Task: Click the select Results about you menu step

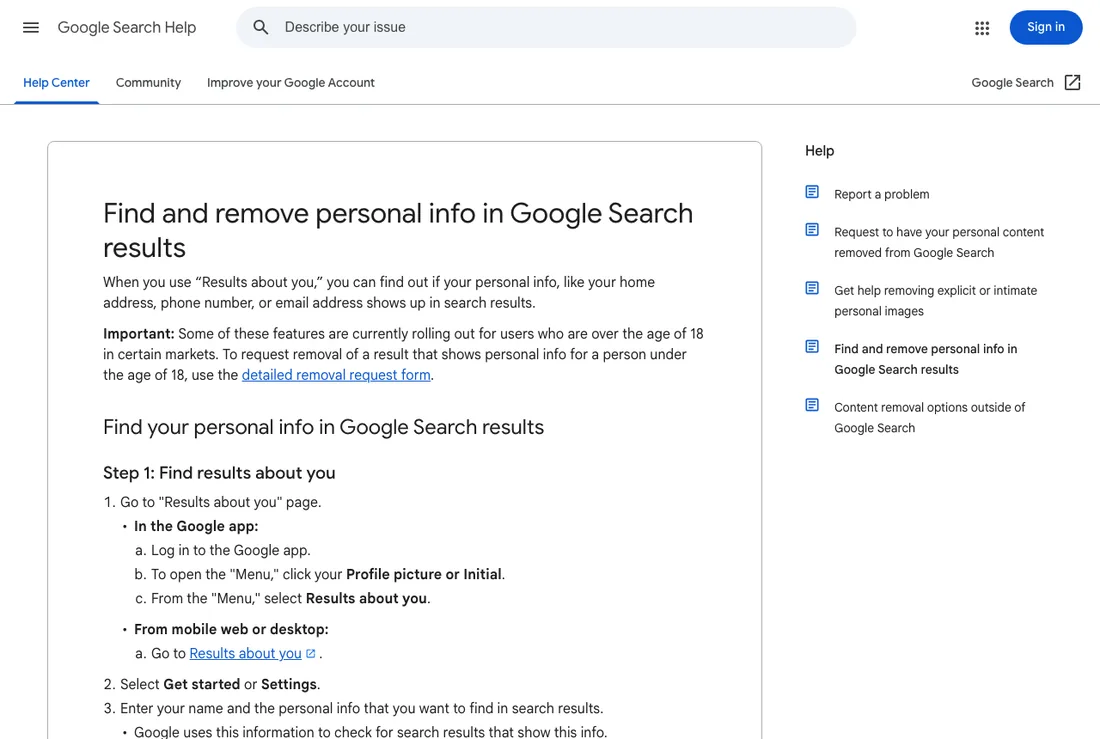Action: pos(290,599)
